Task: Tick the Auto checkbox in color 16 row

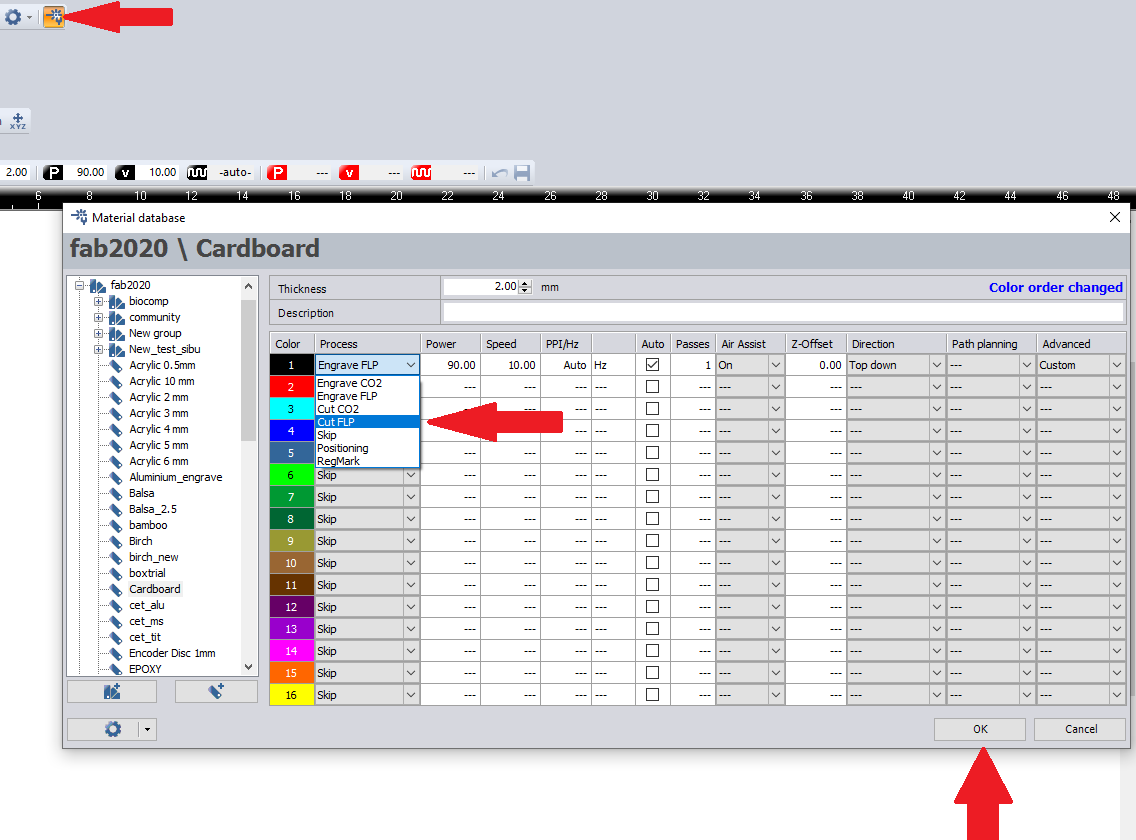Action: [653, 695]
